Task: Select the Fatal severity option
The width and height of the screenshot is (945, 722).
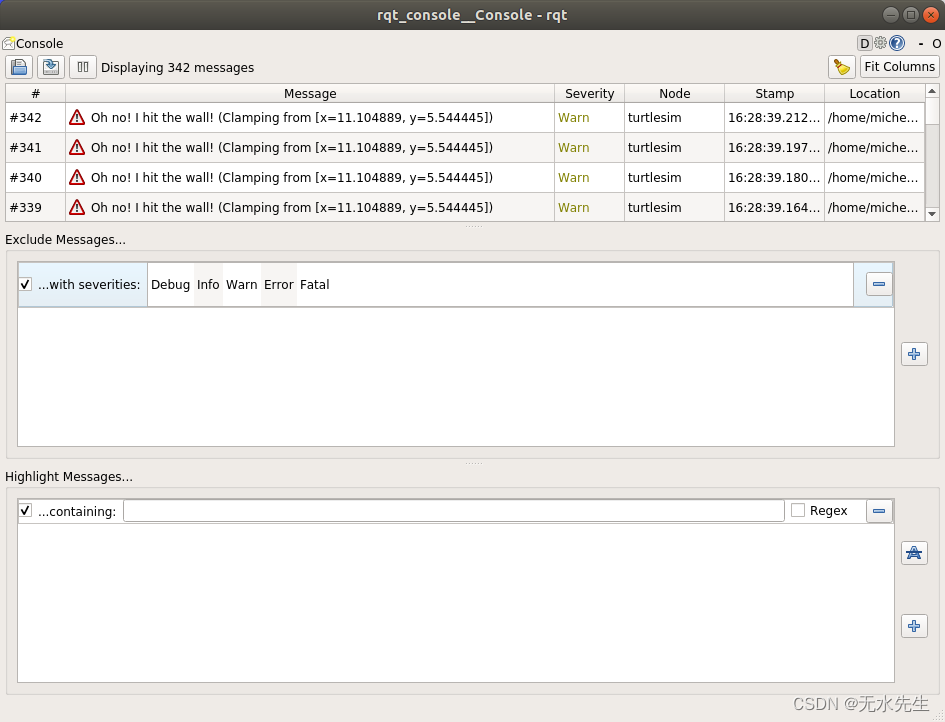Action: click(315, 284)
